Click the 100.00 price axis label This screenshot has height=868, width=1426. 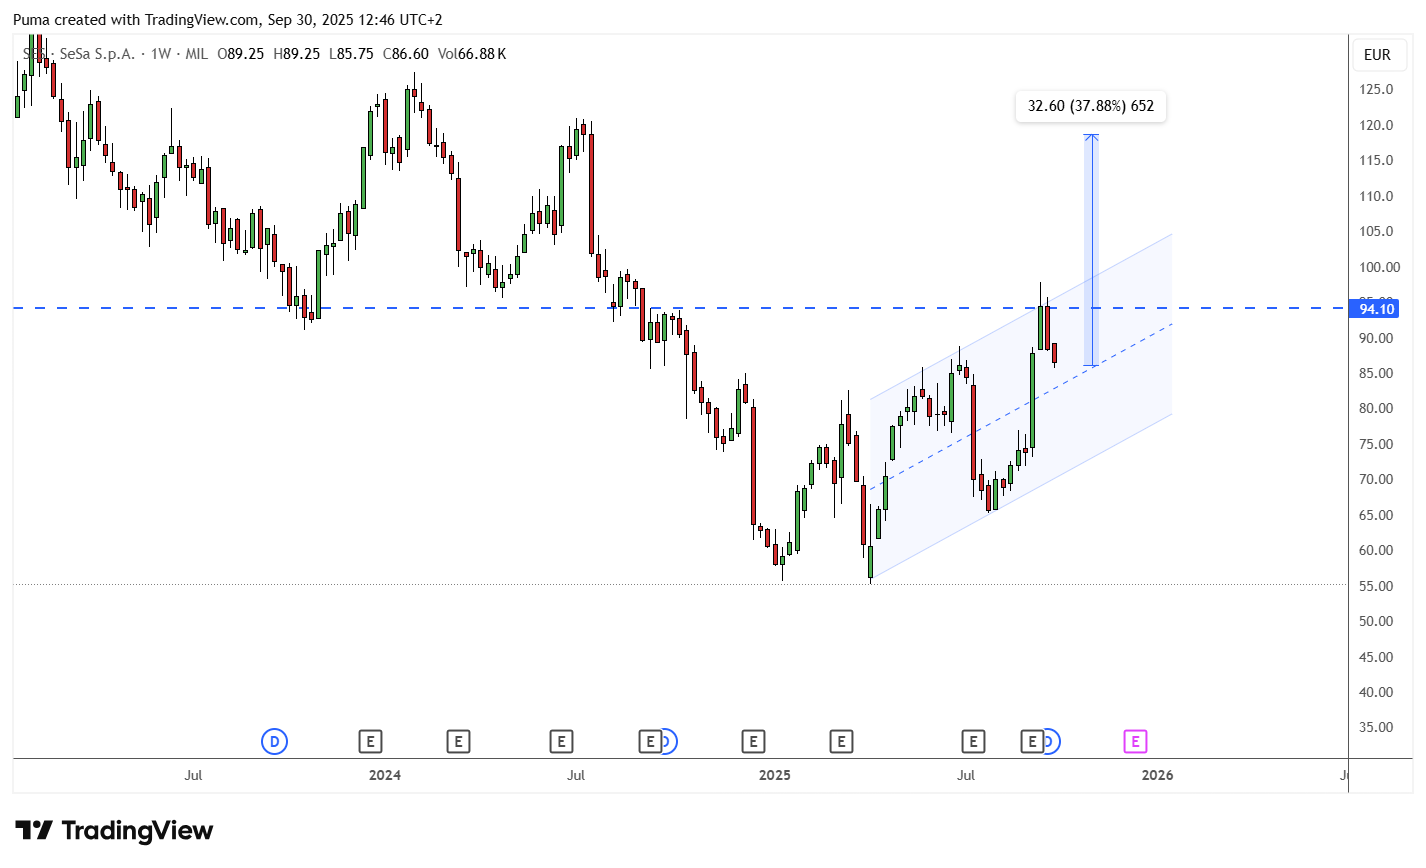tap(1379, 267)
